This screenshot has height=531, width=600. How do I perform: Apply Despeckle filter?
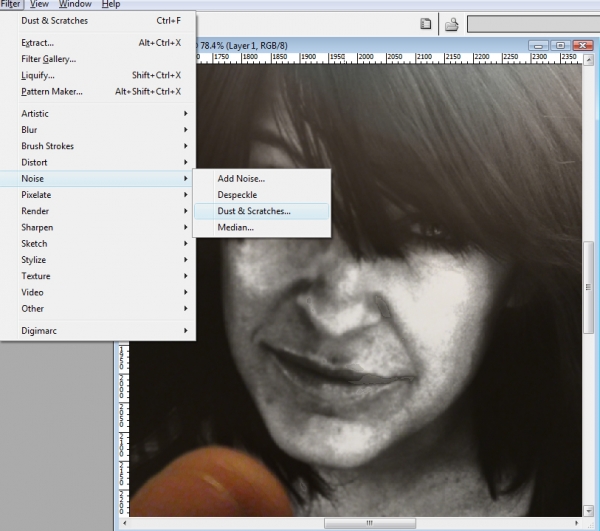point(262,195)
